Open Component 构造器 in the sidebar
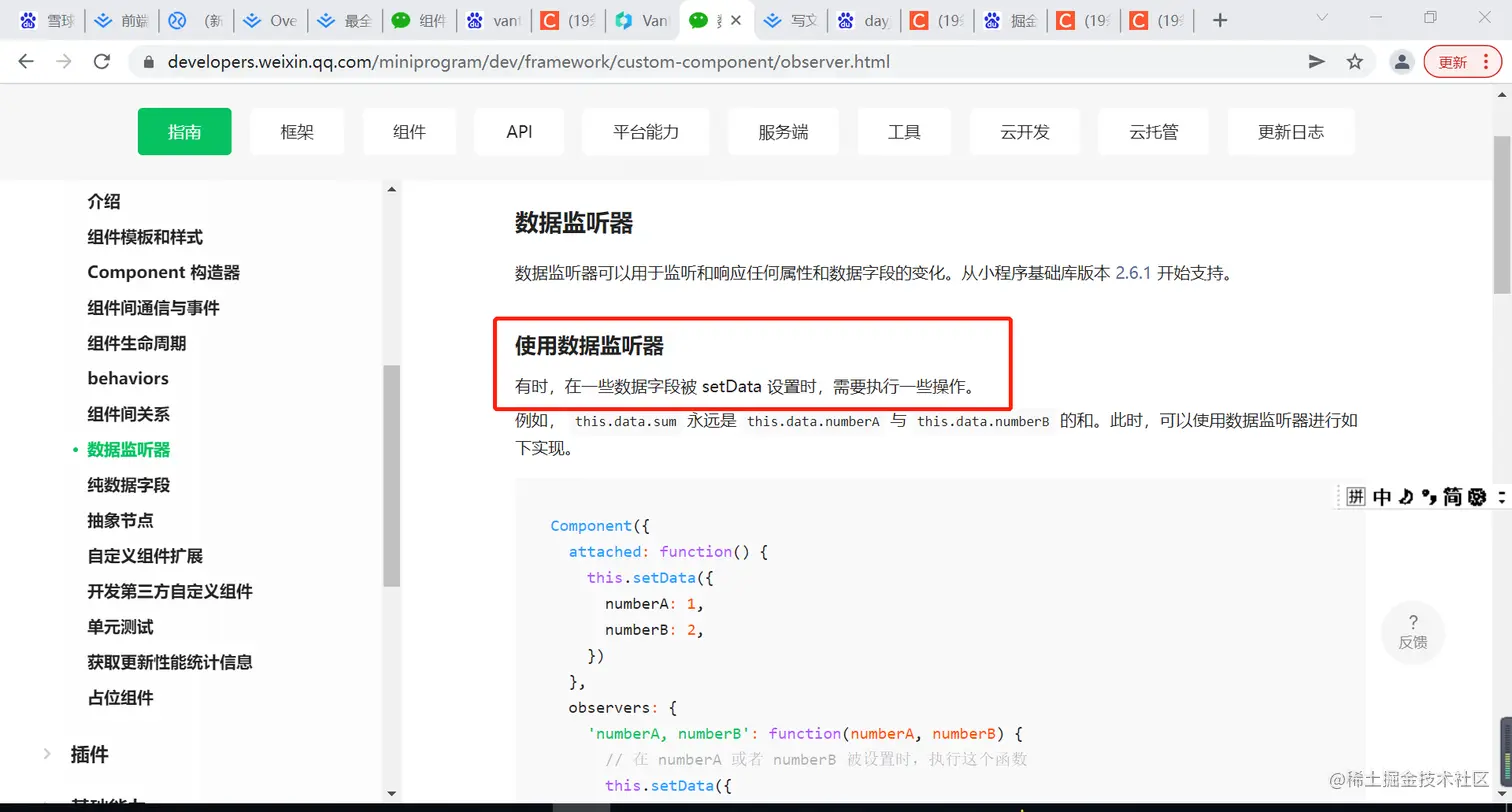 [163, 272]
